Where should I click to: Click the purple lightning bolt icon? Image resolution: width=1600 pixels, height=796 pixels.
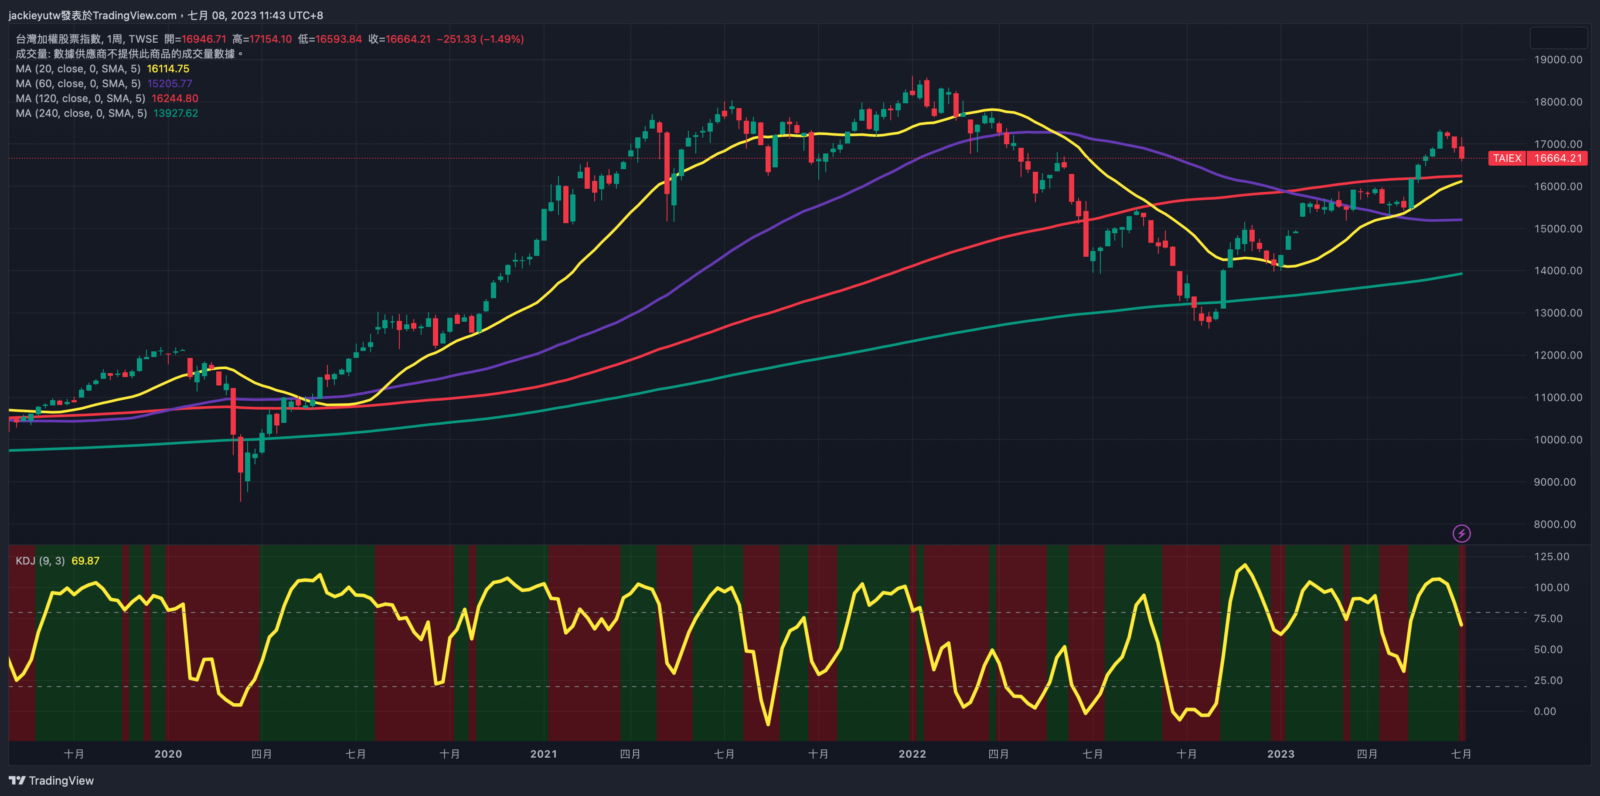(1461, 534)
